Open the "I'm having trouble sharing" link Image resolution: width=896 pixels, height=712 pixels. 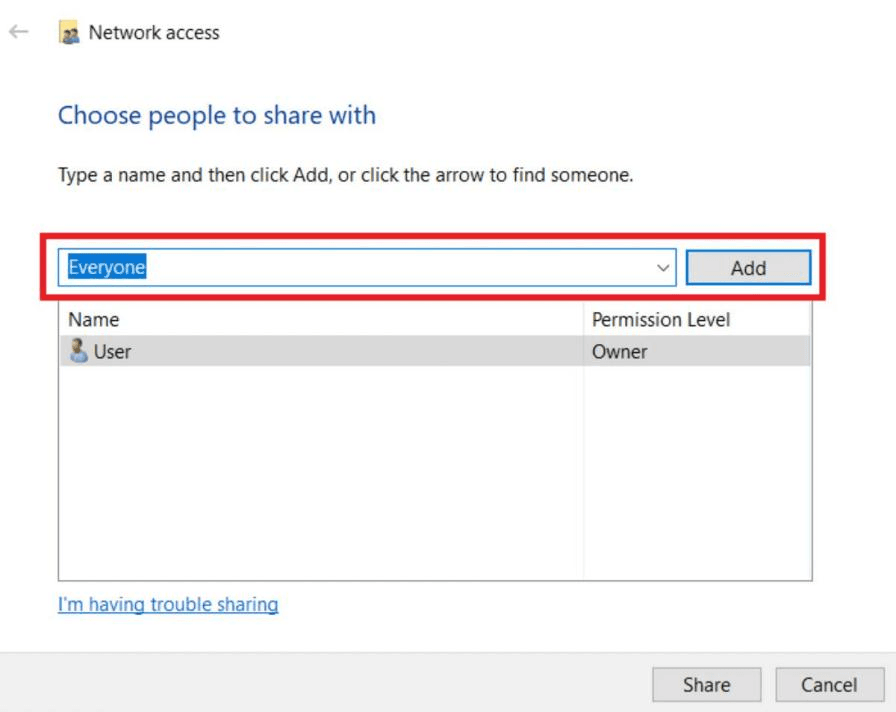coord(168,604)
